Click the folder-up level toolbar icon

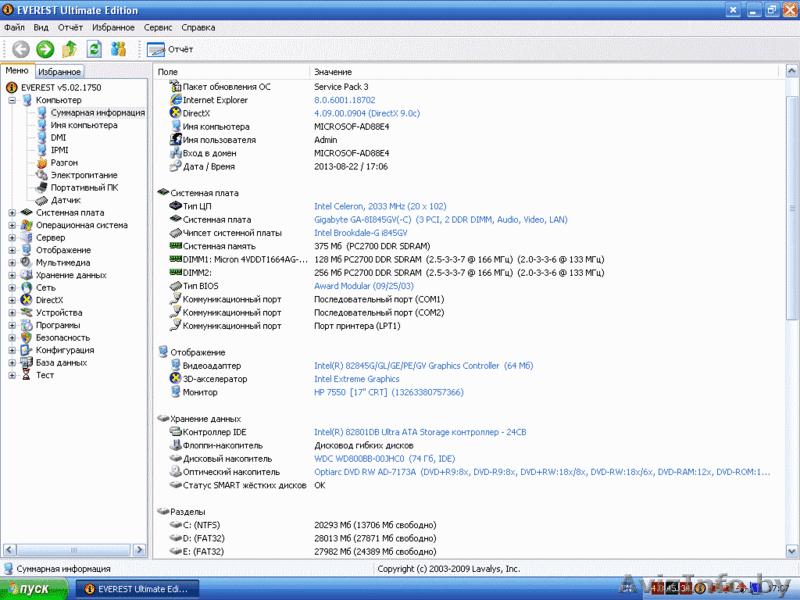click(69, 49)
